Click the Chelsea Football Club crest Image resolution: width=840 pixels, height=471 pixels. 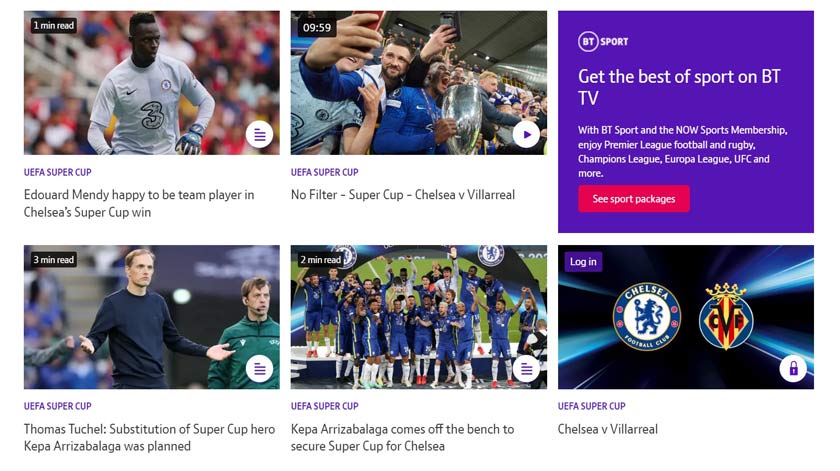646,316
